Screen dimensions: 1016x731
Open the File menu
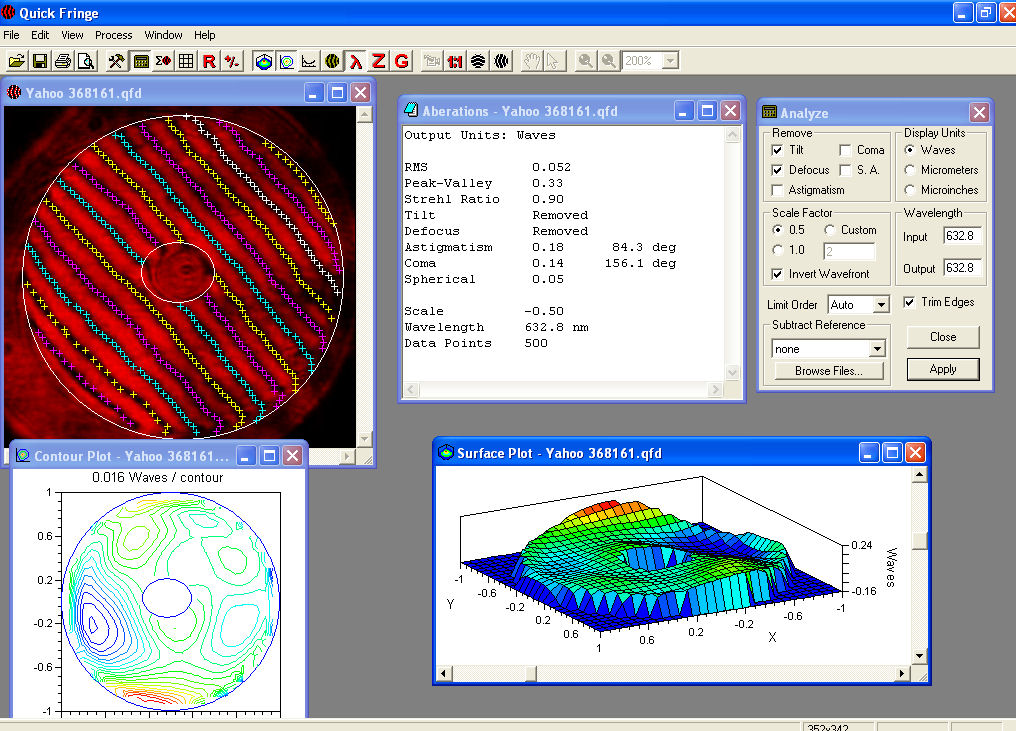(11, 35)
